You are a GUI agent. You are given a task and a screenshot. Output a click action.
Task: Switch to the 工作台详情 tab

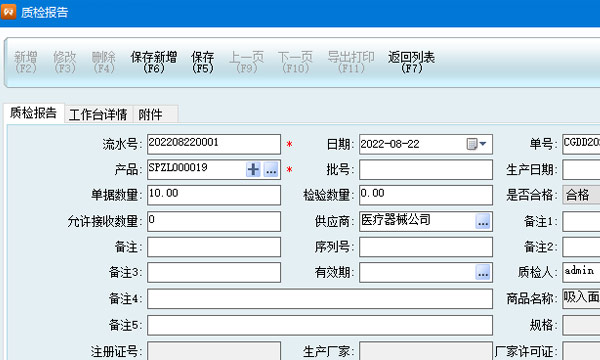click(98, 114)
